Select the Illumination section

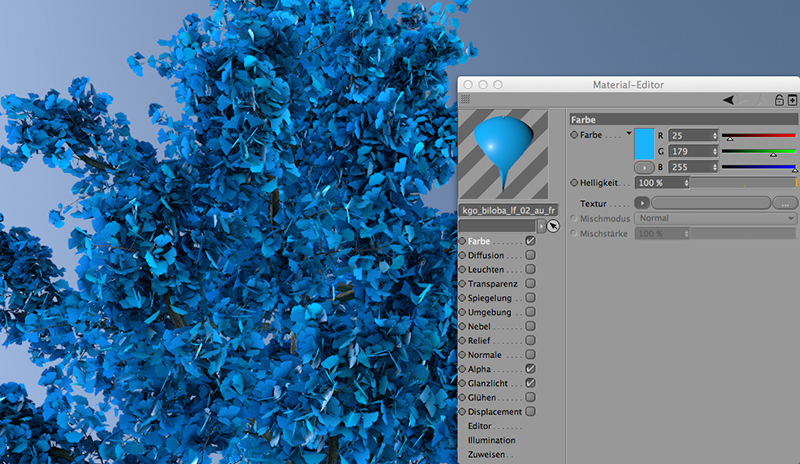pos(491,440)
